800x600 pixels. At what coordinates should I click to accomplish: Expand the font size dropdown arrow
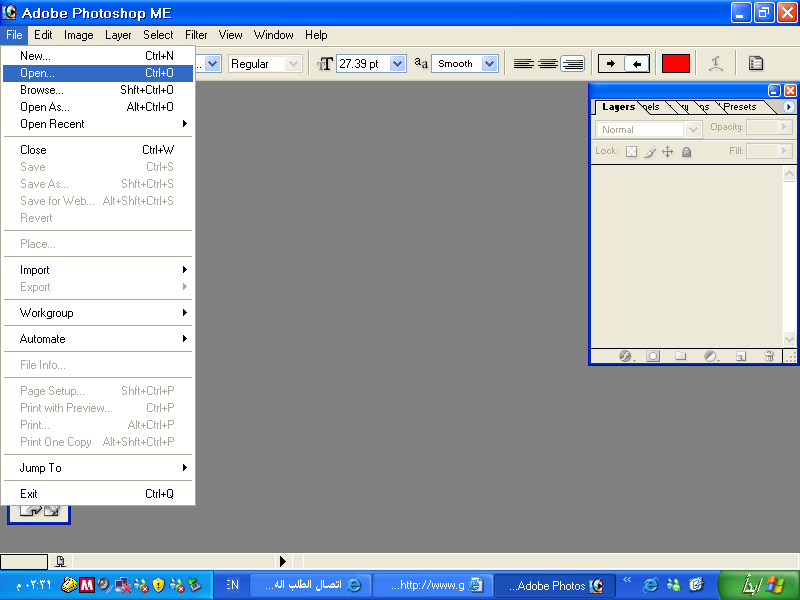(397, 64)
